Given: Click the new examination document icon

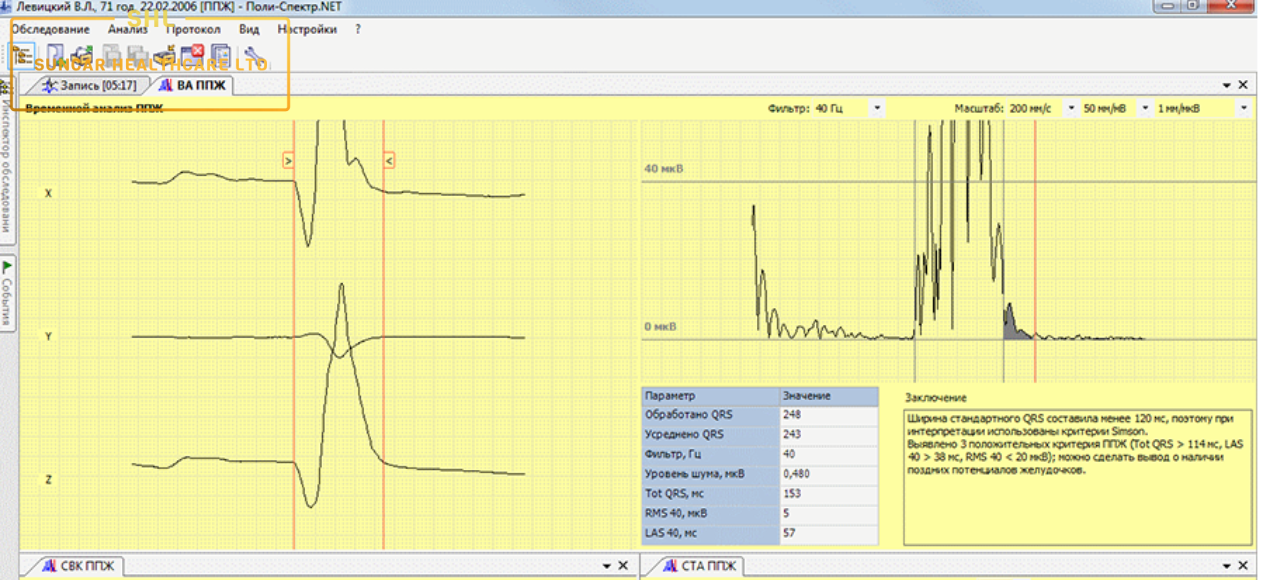Looking at the screenshot, I should pyautogui.click(x=56, y=55).
